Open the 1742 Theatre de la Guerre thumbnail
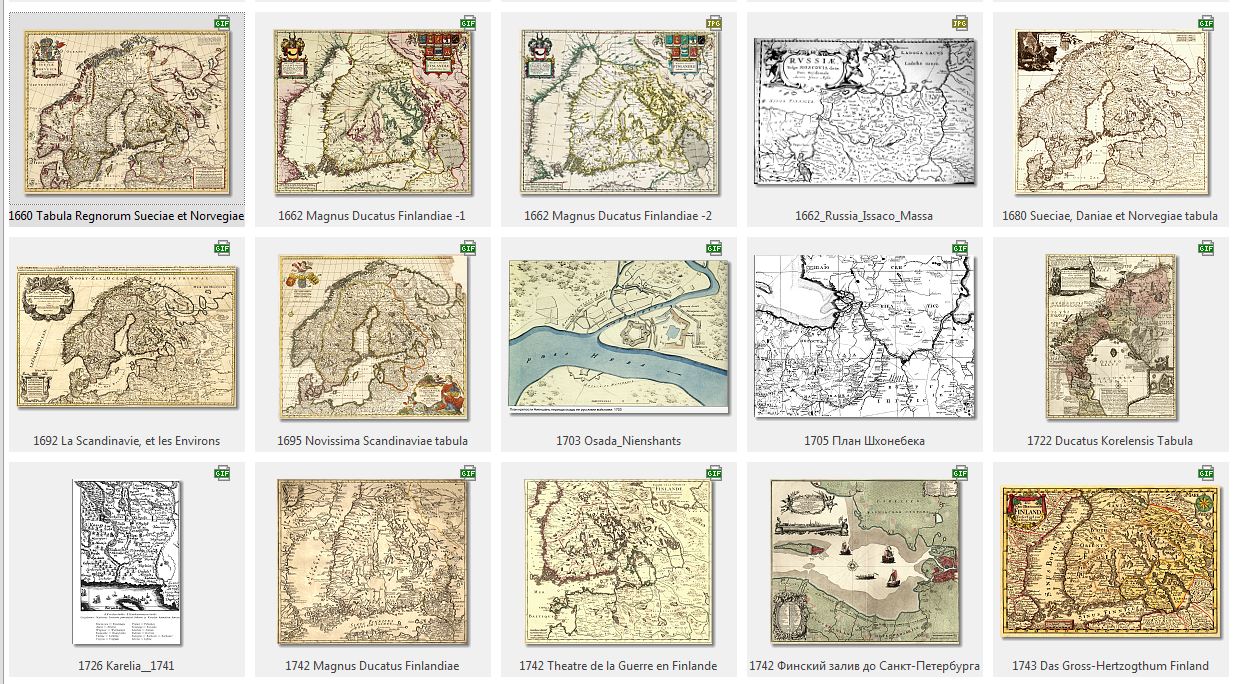1239x684 pixels. pos(617,560)
